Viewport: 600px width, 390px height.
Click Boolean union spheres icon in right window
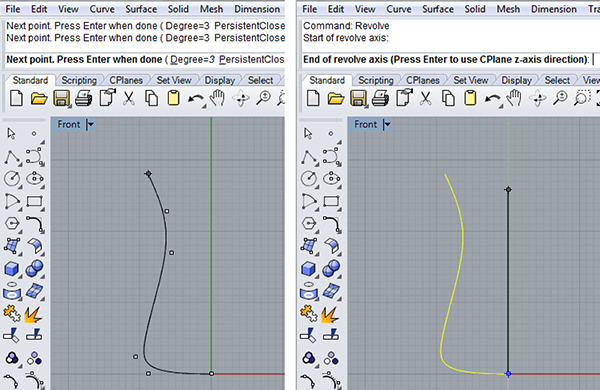click(x=331, y=269)
